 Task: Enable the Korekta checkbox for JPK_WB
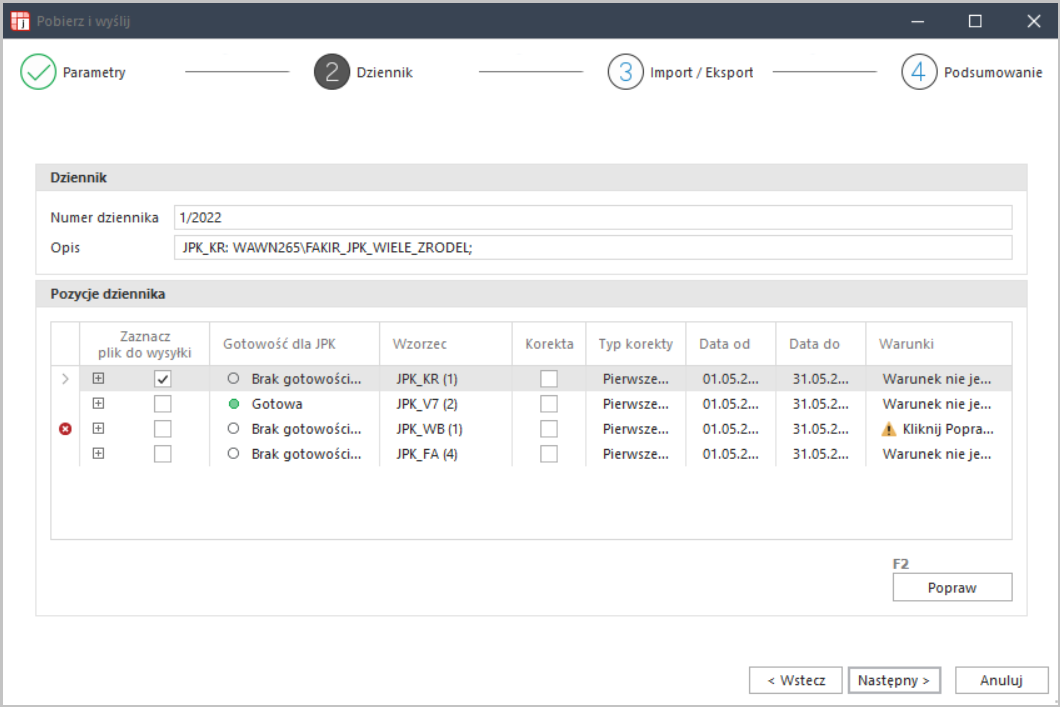(549, 429)
